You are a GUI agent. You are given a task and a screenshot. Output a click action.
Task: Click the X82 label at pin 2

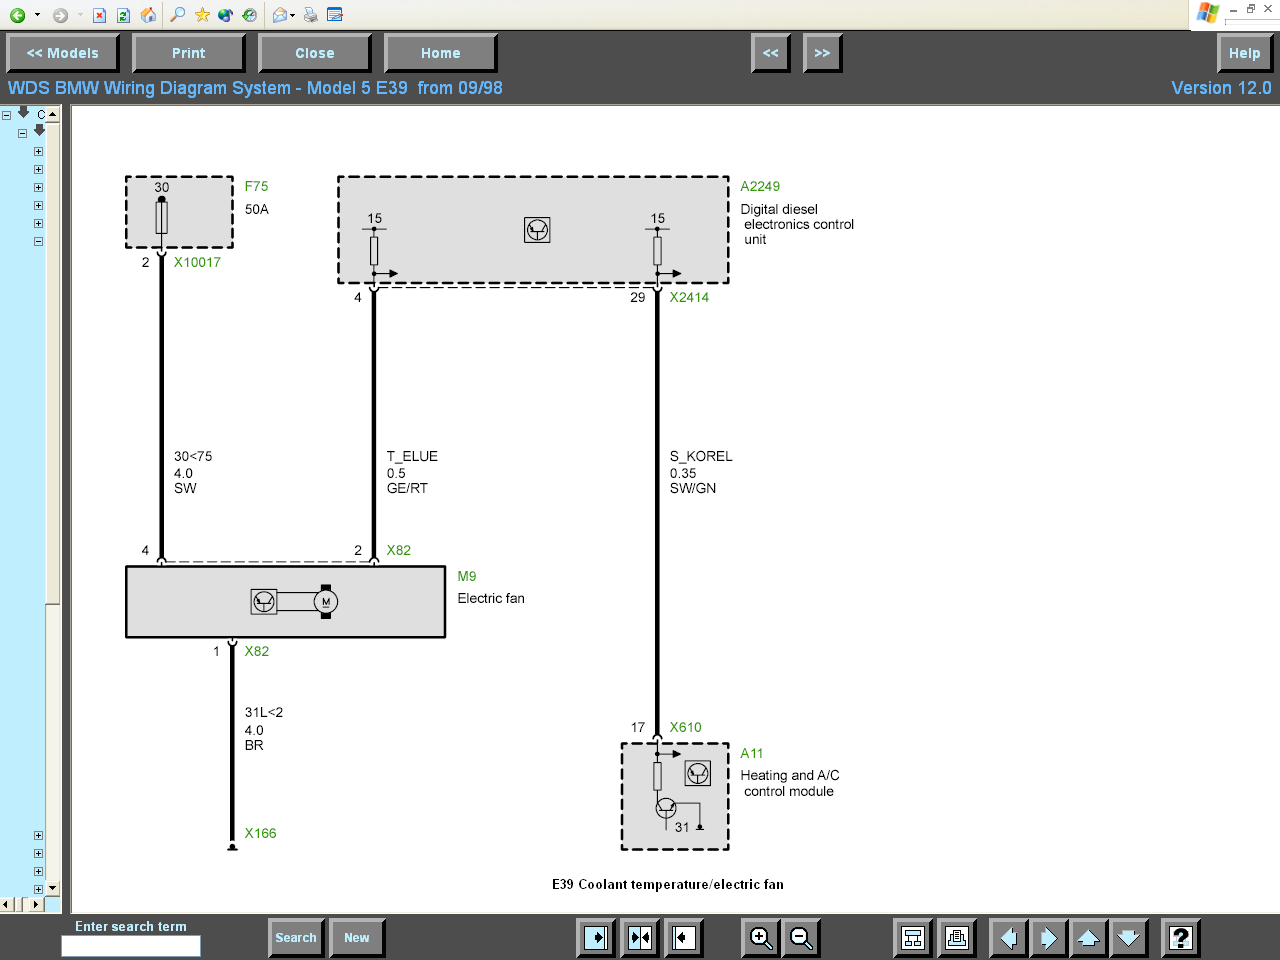click(399, 550)
